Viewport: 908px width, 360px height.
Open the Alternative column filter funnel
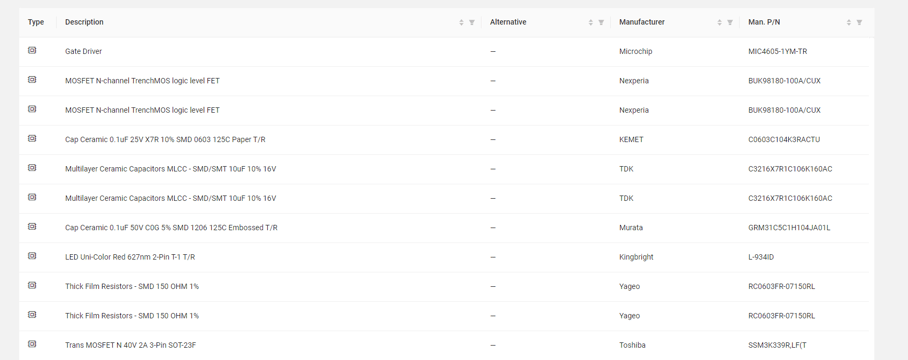click(x=601, y=23)
